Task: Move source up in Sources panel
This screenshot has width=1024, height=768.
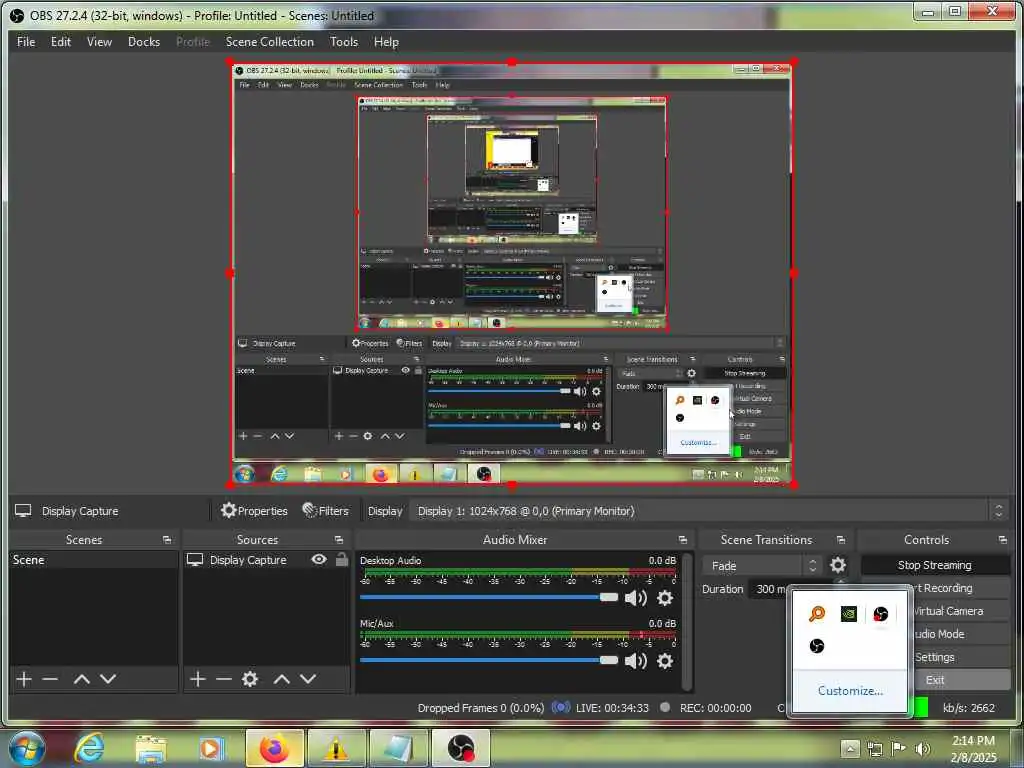Action: click(281, 679)
